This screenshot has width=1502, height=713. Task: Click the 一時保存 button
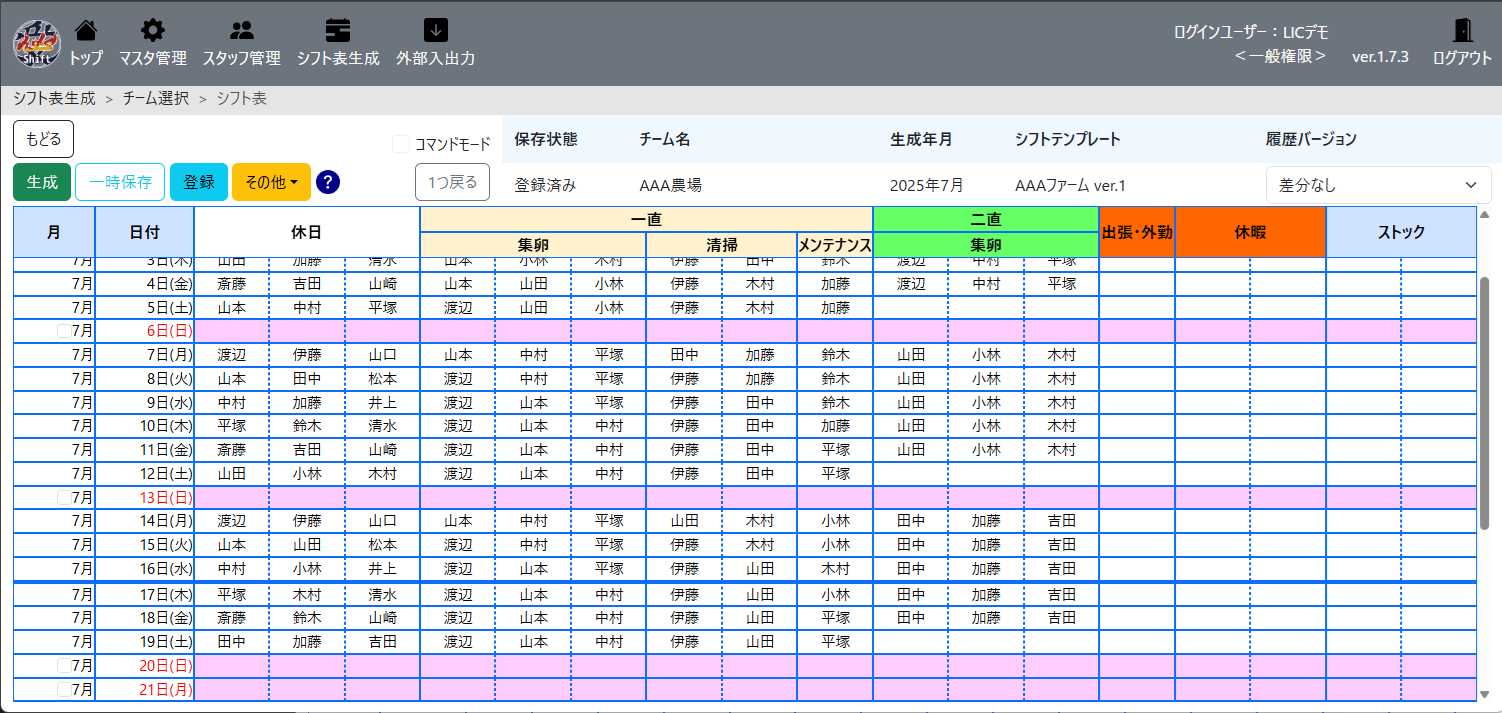pyautogui.click(x=120, y=182)
